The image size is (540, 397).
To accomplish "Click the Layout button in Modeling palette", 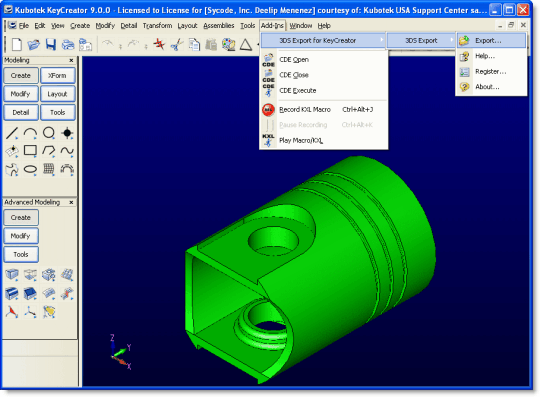I will [58, 94].
